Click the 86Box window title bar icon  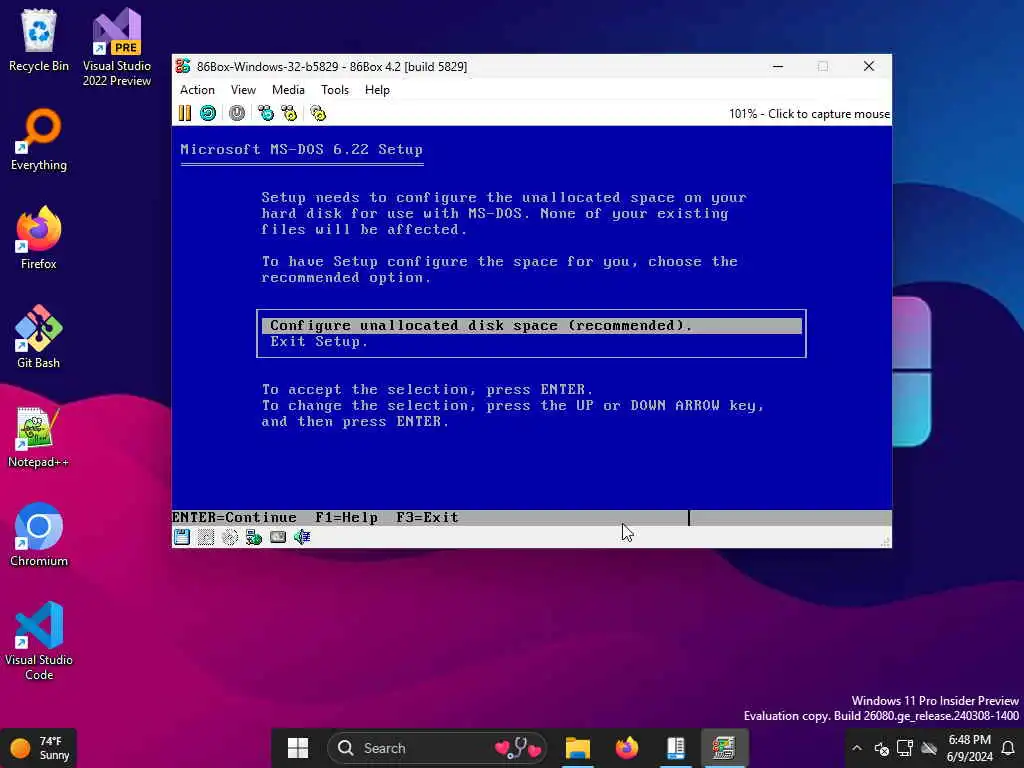pyautogui.click(x=184, y=66)
